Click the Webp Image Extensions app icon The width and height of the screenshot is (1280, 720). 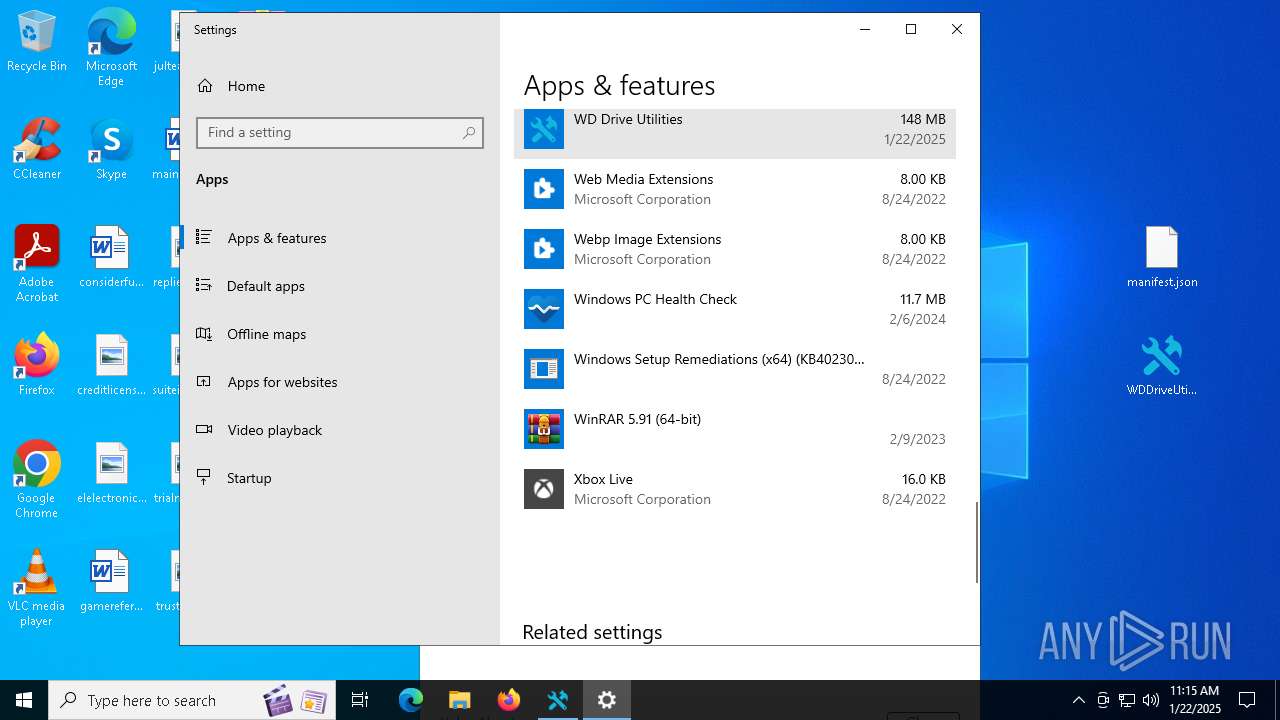click(x=544, y=249)
